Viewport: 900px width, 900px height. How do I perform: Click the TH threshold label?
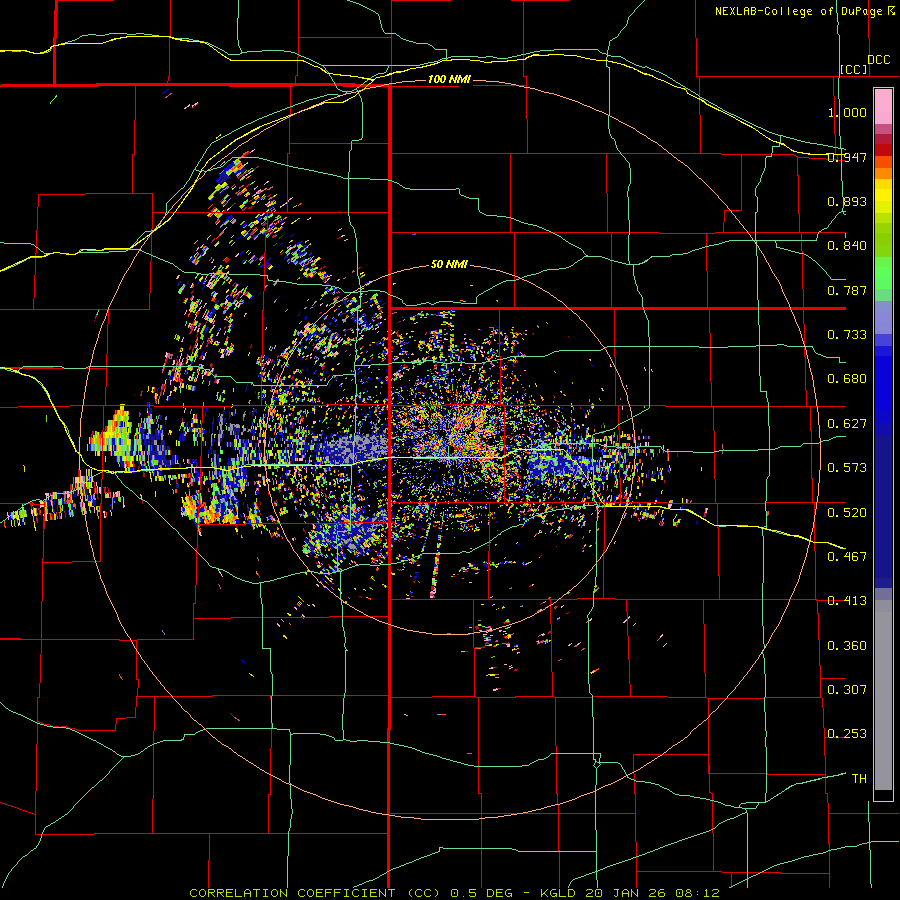click(859, 779)
